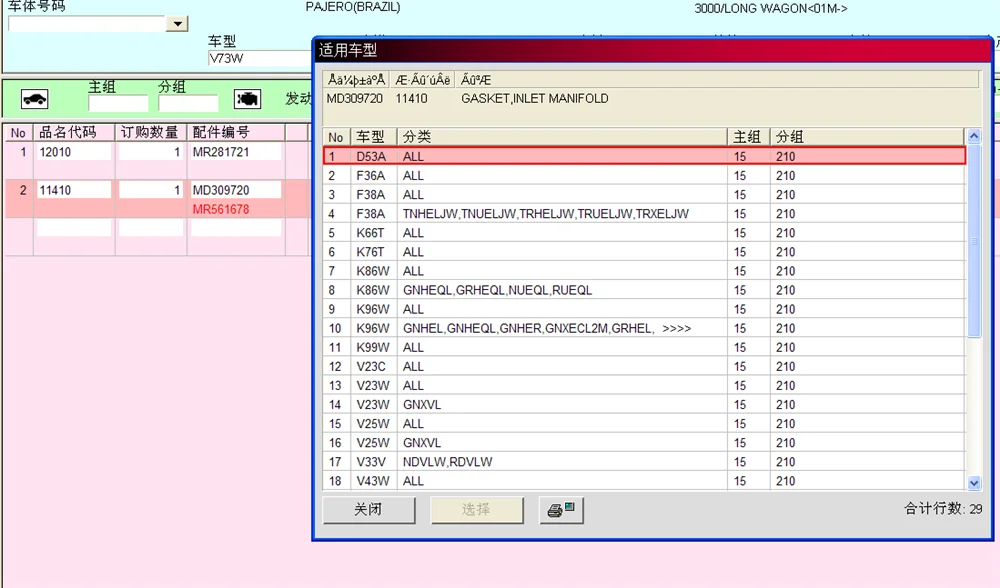This screenshot has height=588, width=1000.
Task: Click the 分组 column header in dialog
Action: (x=868, y=136)
